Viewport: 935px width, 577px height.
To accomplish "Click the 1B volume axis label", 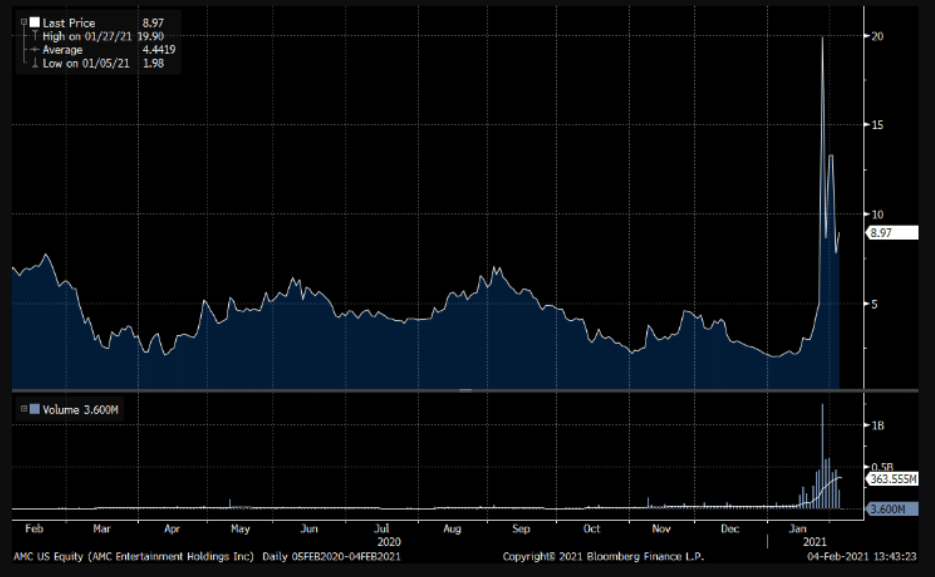I will tap(877, 426).
